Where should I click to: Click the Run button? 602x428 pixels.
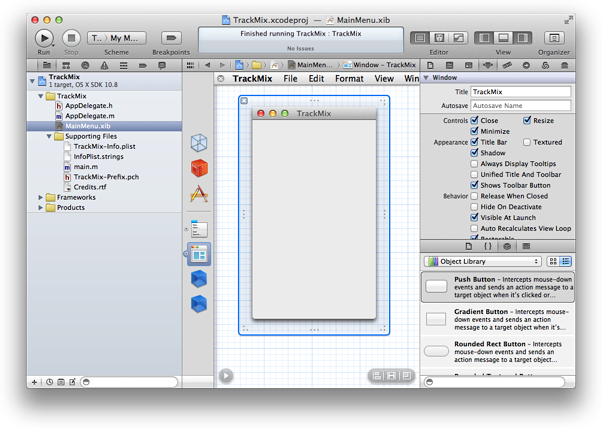point(44,38)
